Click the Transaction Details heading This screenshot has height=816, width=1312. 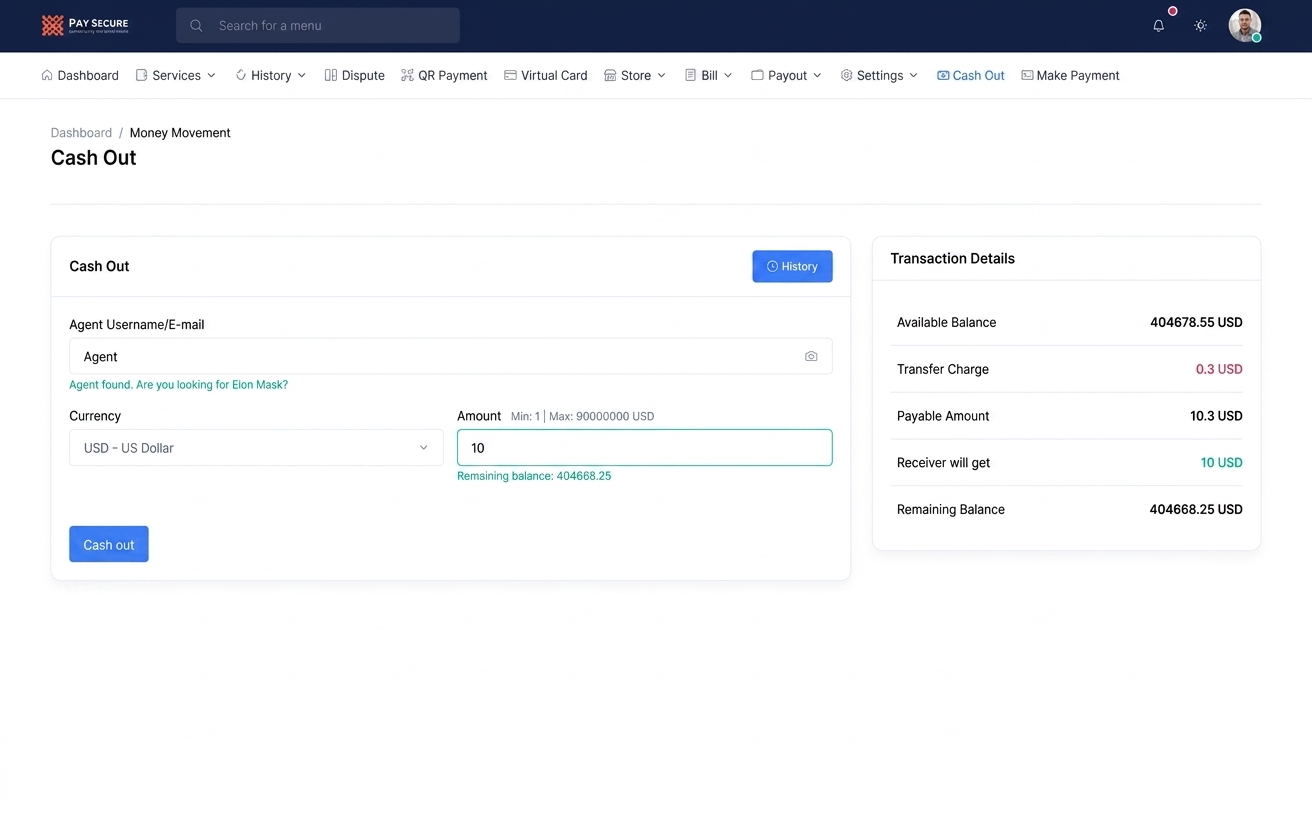(x=952, y=258)
